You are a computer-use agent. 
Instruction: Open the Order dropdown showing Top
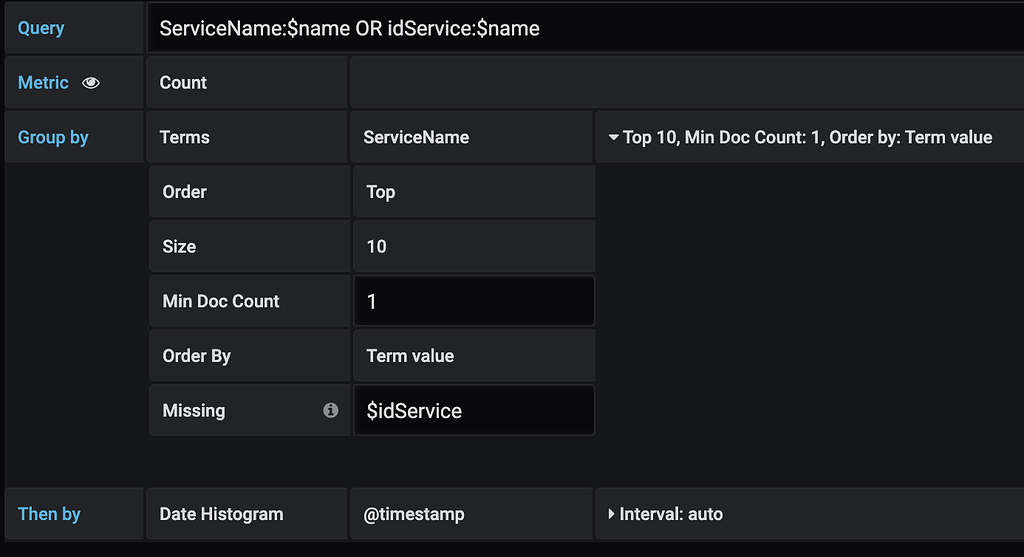point(381,192)
